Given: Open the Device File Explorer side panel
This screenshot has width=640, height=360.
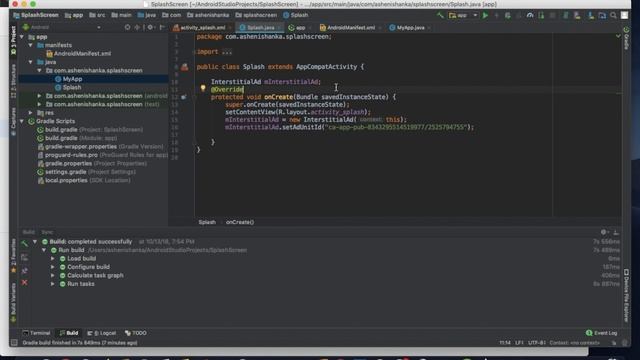Looking at the screenshot, I should (627, 295).
